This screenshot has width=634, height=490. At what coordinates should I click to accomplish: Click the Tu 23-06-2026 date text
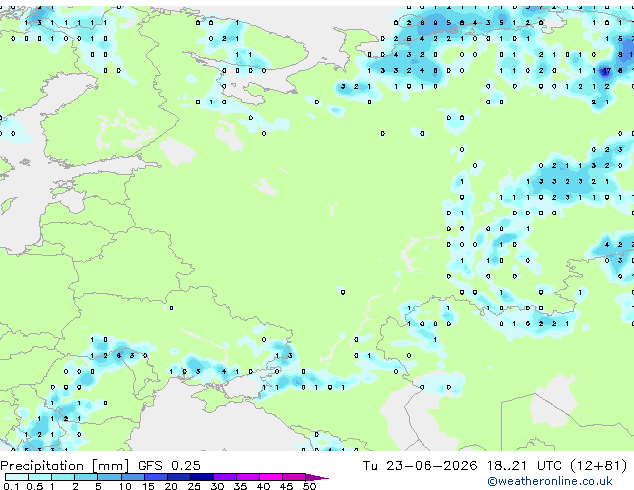pyautogui.click(x=420, y=465)
